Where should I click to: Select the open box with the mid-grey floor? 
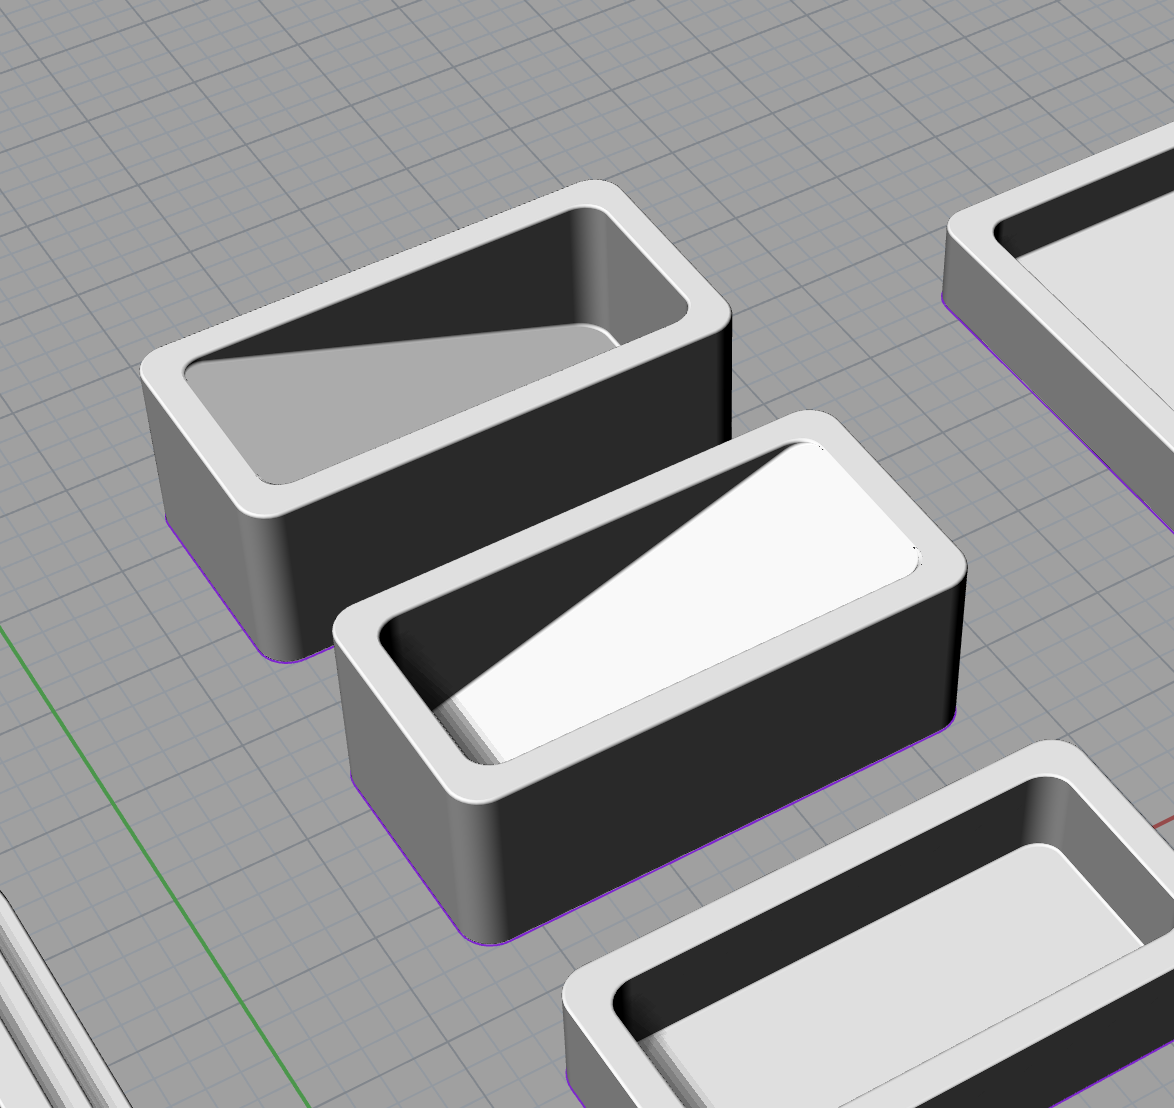coord(436,421)
